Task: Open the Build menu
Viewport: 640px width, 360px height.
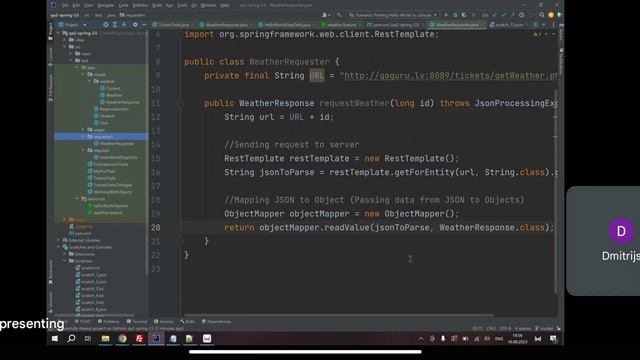Action: coord(157,5)
